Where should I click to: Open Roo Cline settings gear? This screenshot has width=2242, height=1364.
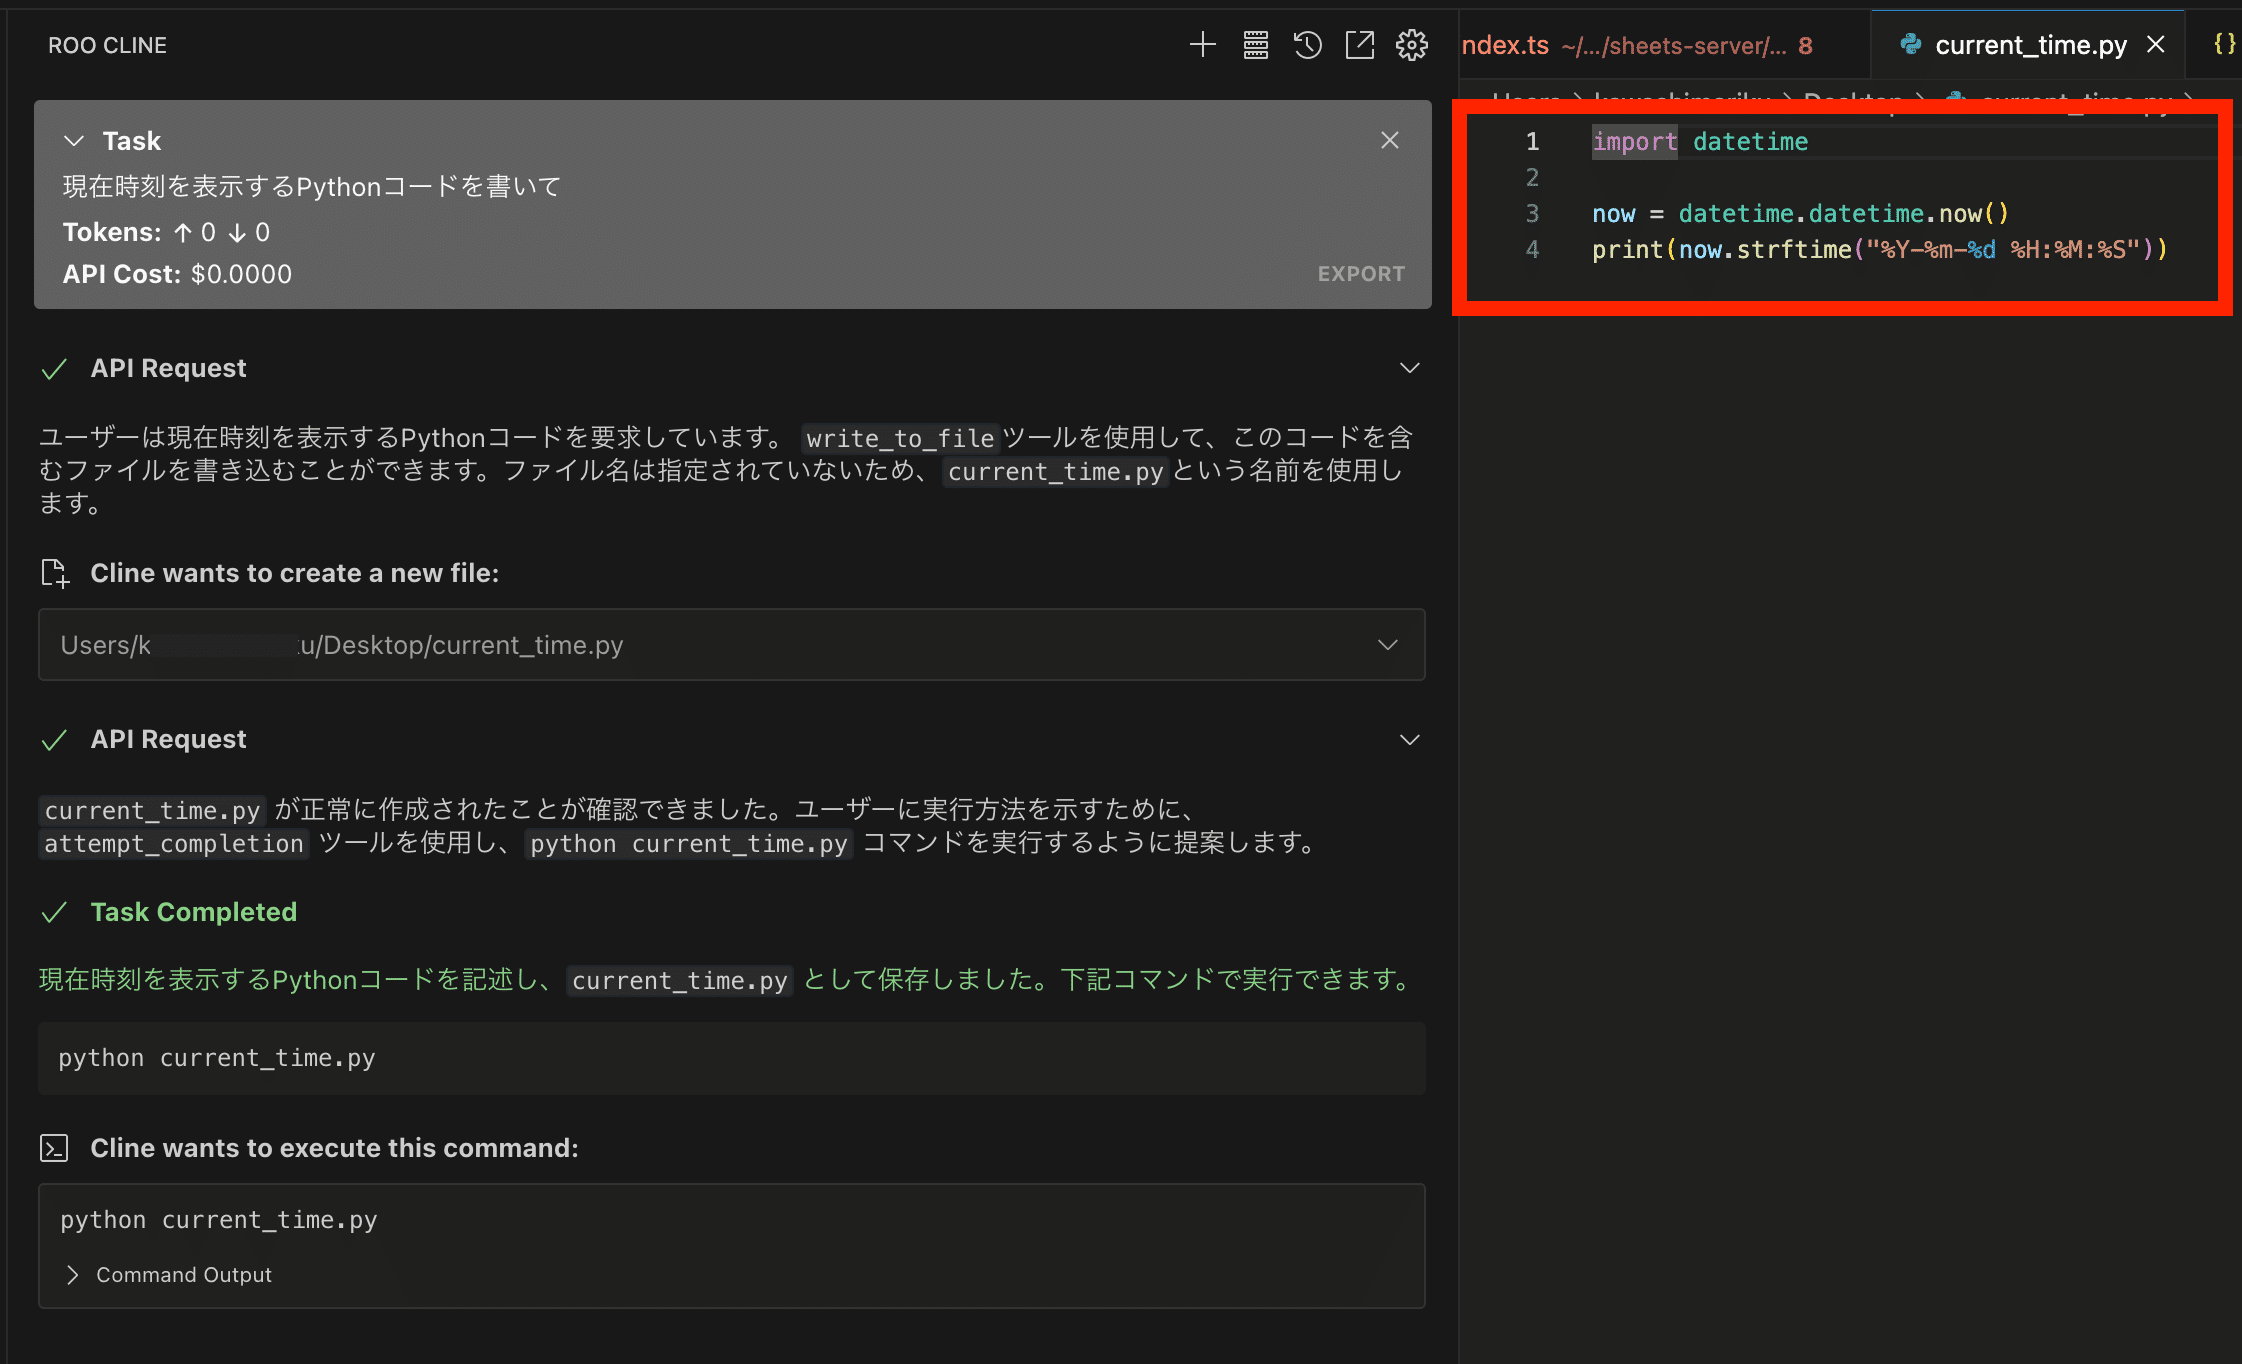coord(1411,45)
